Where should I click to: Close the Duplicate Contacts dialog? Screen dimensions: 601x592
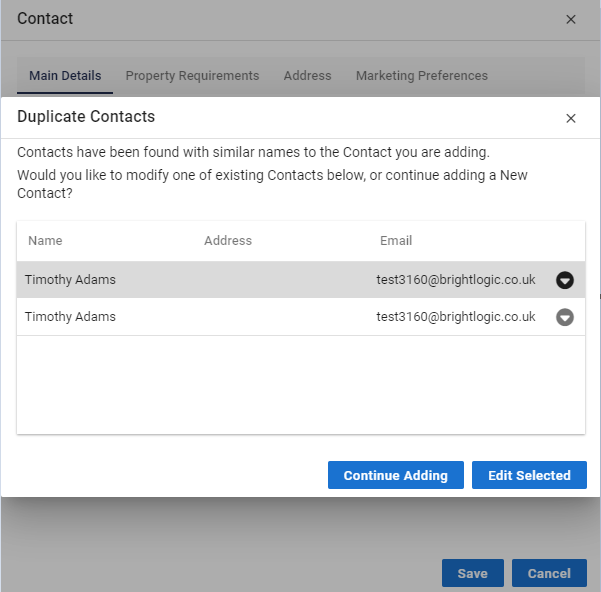click(x=570, y=118)
